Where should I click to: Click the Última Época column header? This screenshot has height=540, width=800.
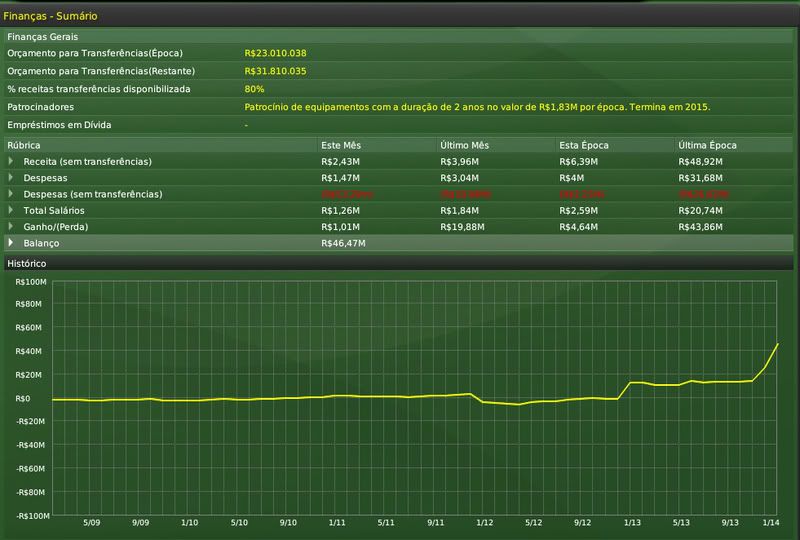(x=705, y=145)
